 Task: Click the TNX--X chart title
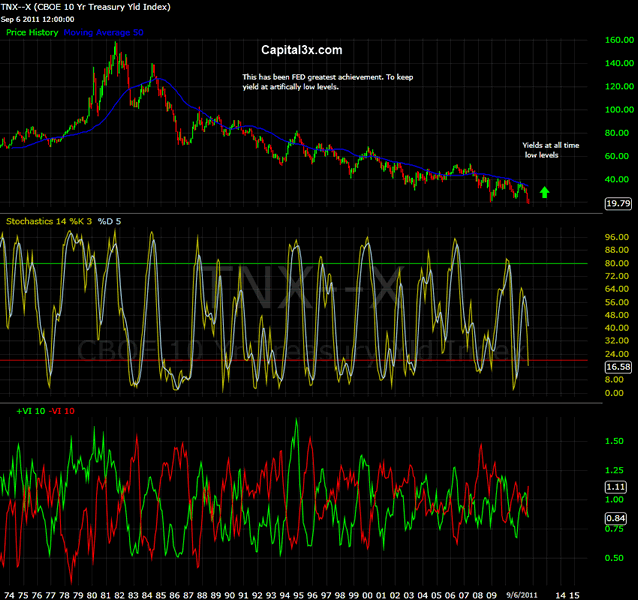click(x=85, y=7)
